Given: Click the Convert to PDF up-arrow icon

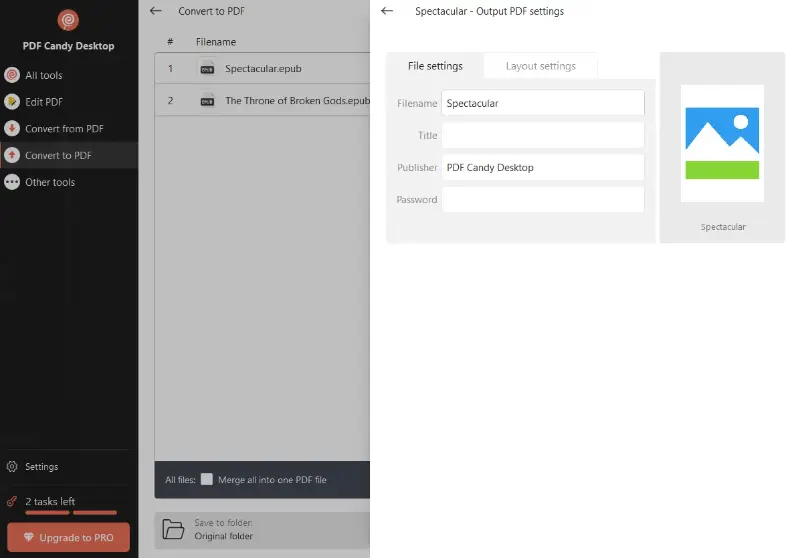Looking at the screenshot, I should point(12,155).
